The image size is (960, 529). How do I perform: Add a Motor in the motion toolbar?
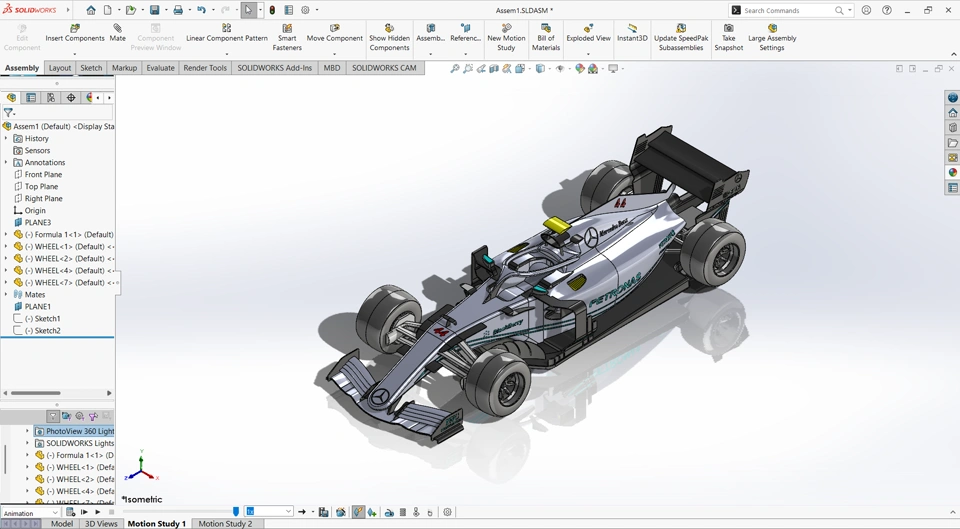389,512
